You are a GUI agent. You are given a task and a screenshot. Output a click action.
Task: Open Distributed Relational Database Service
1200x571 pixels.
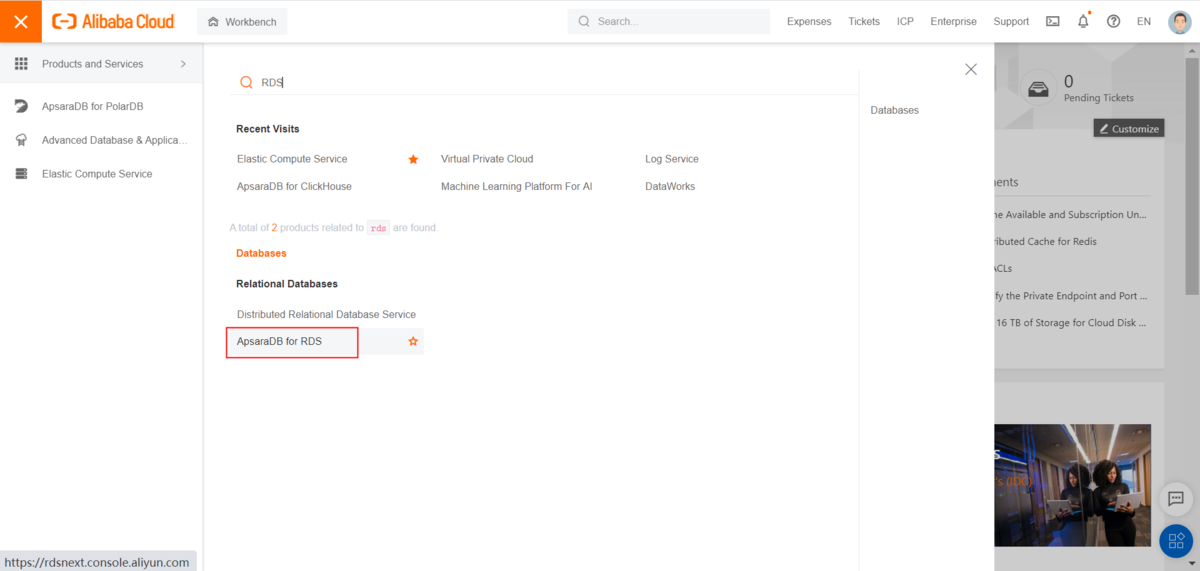click(326, 314)
